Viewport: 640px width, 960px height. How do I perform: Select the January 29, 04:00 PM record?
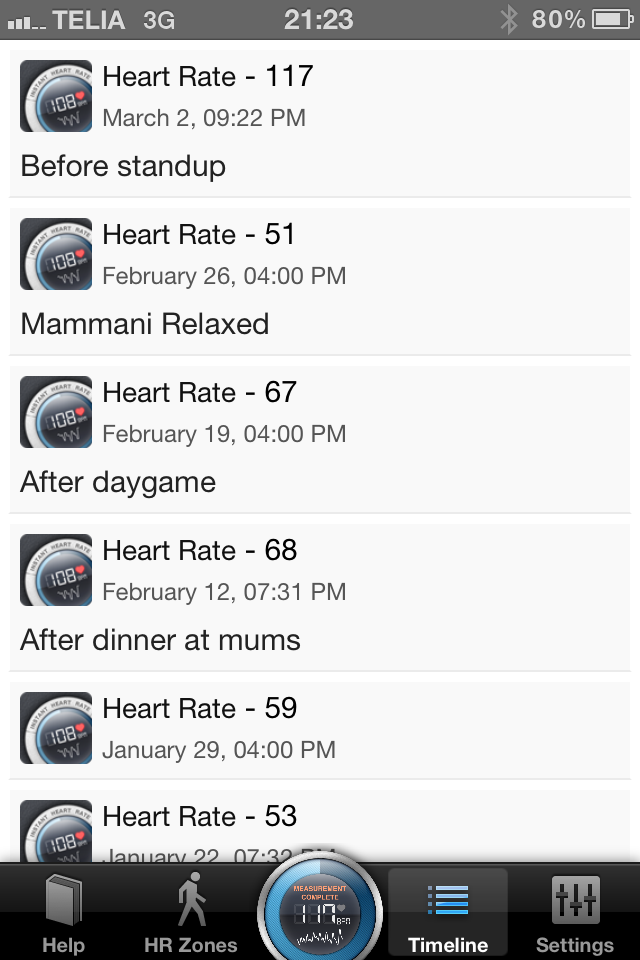click(320, 730)
